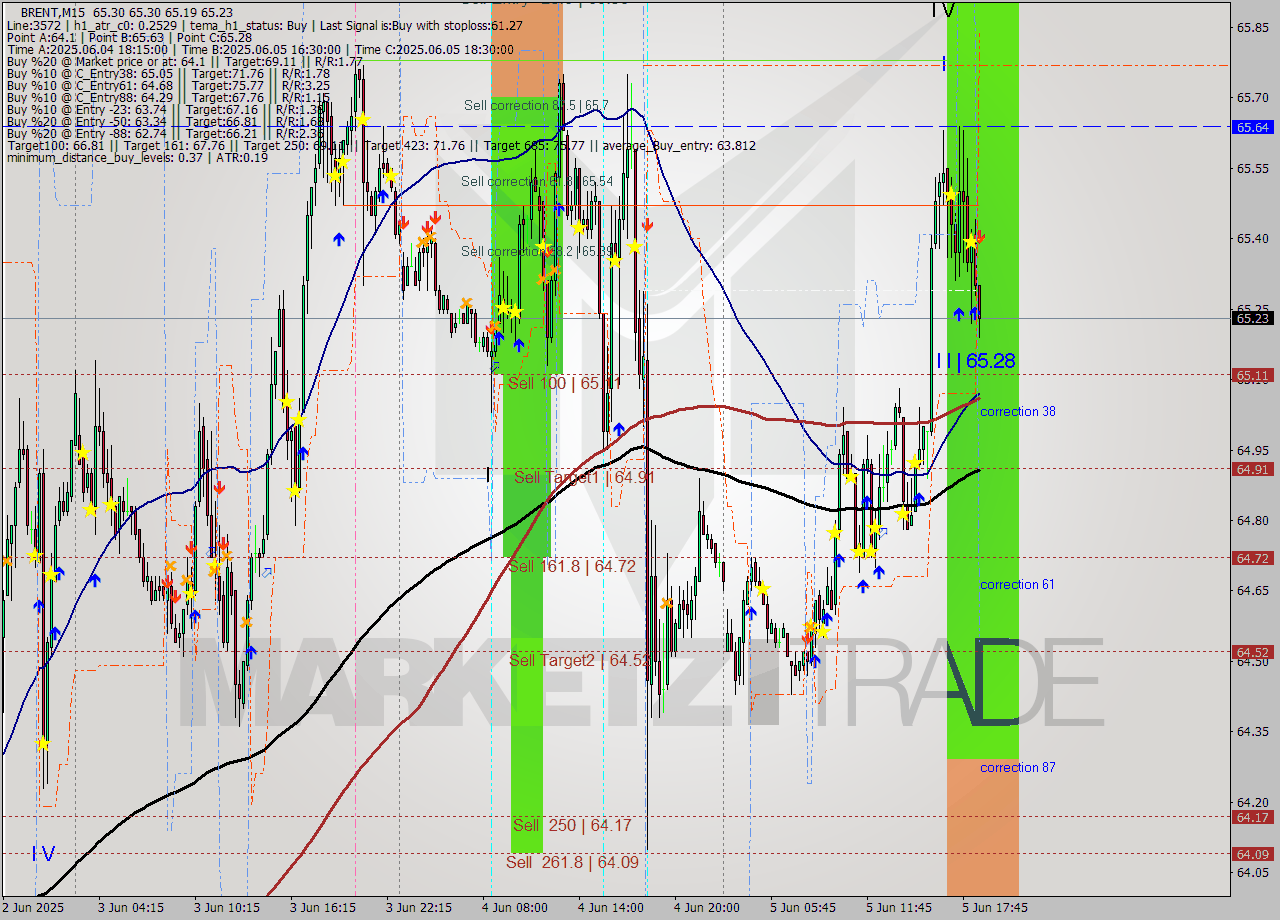The width and height of the screenshot is (1280, 920).
Task: Click the yellow star in the bottom-left chart corner
Action: point(43,743)
